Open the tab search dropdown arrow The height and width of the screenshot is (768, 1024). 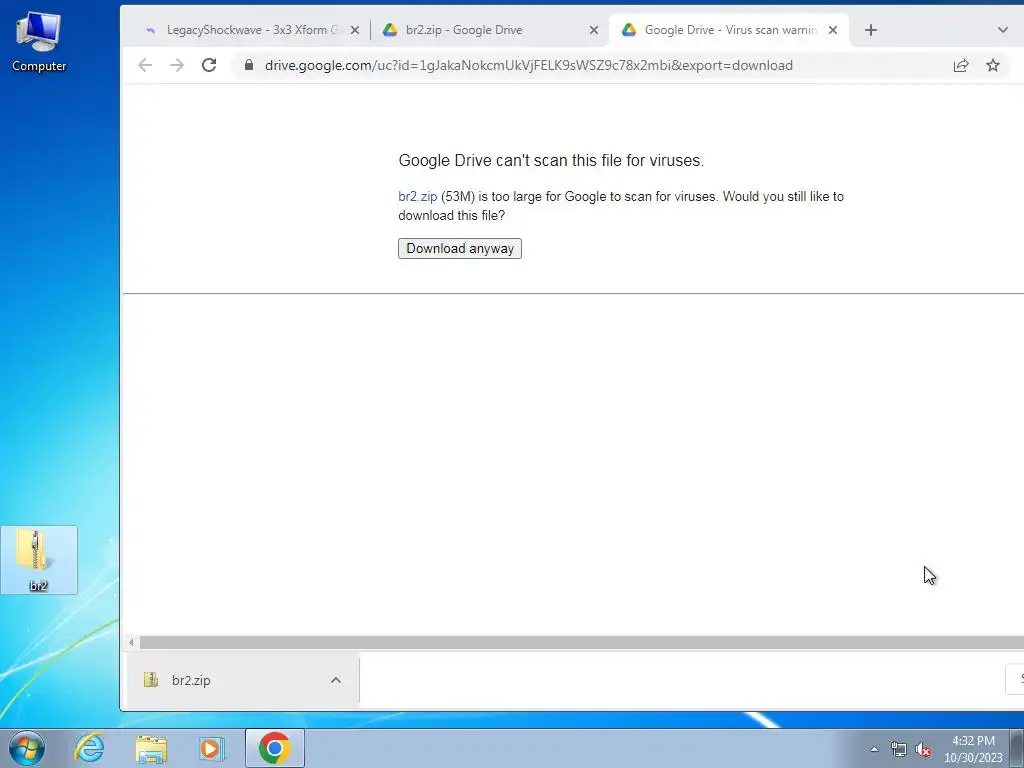click(1002, 30)
